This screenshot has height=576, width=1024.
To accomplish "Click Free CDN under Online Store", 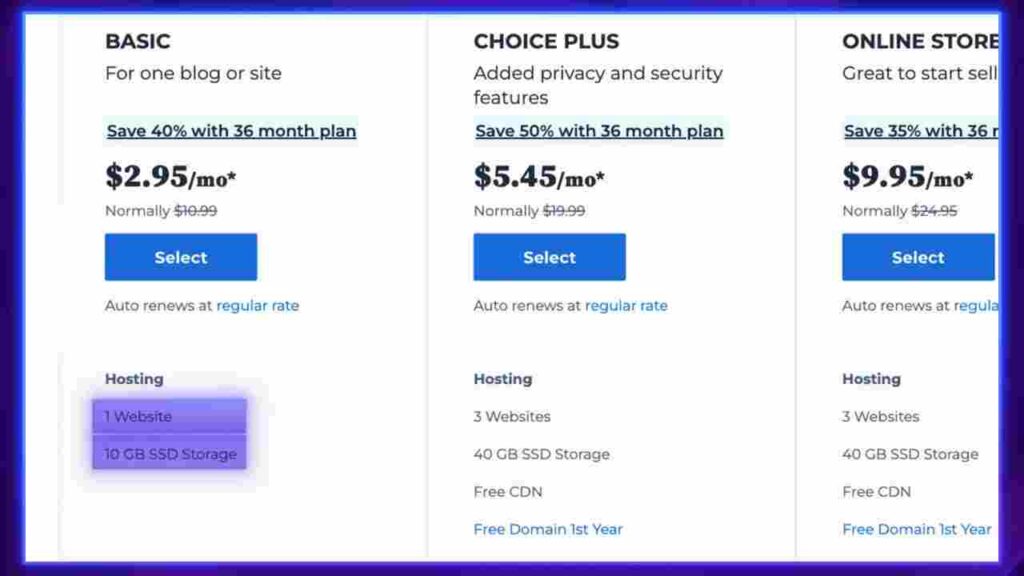I will 876,492.
